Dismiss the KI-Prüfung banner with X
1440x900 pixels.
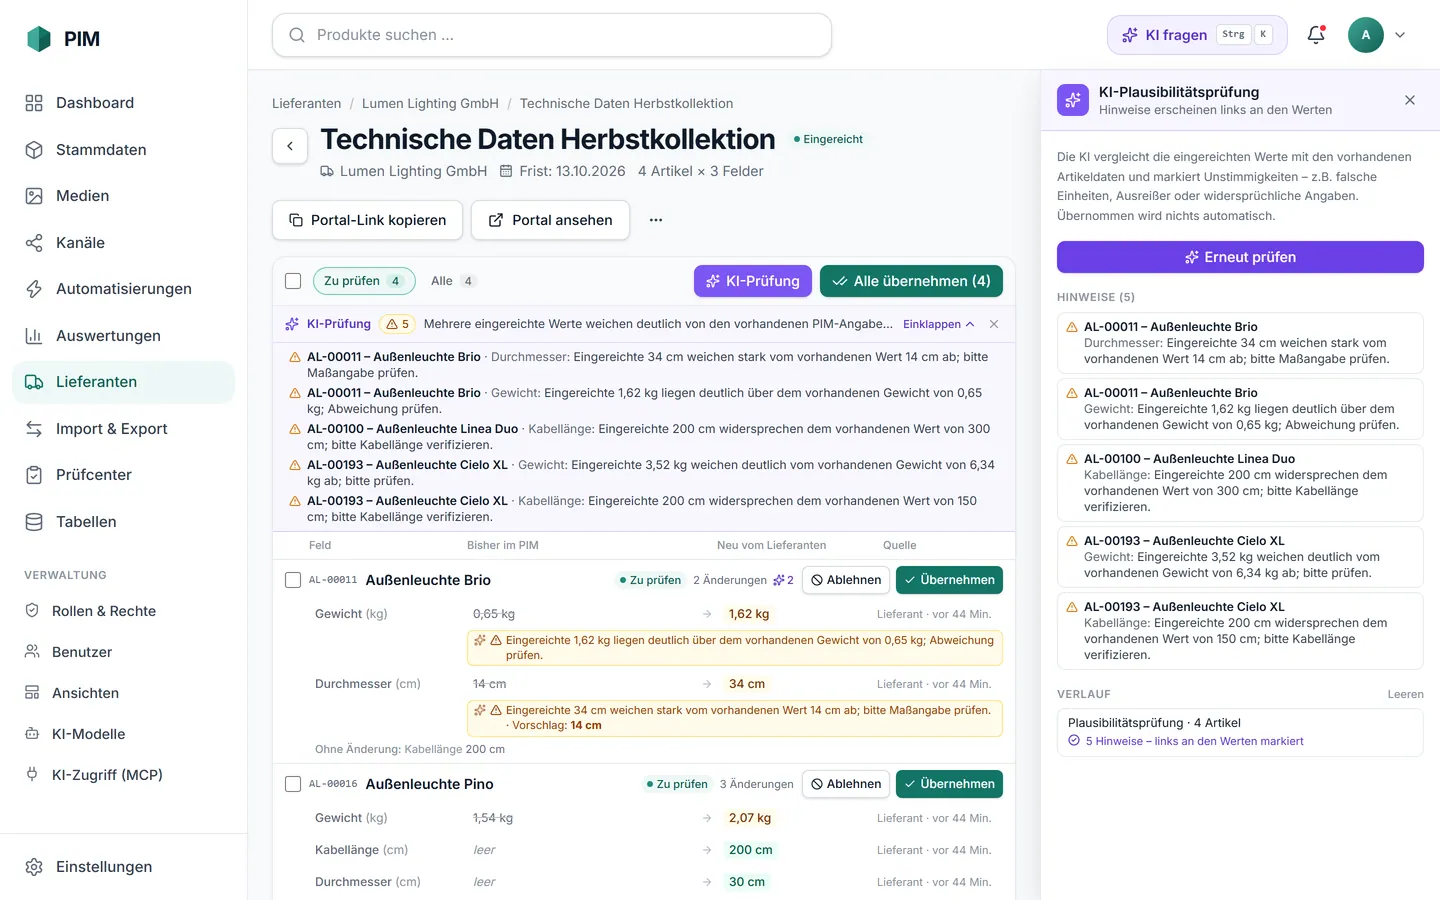994,324
